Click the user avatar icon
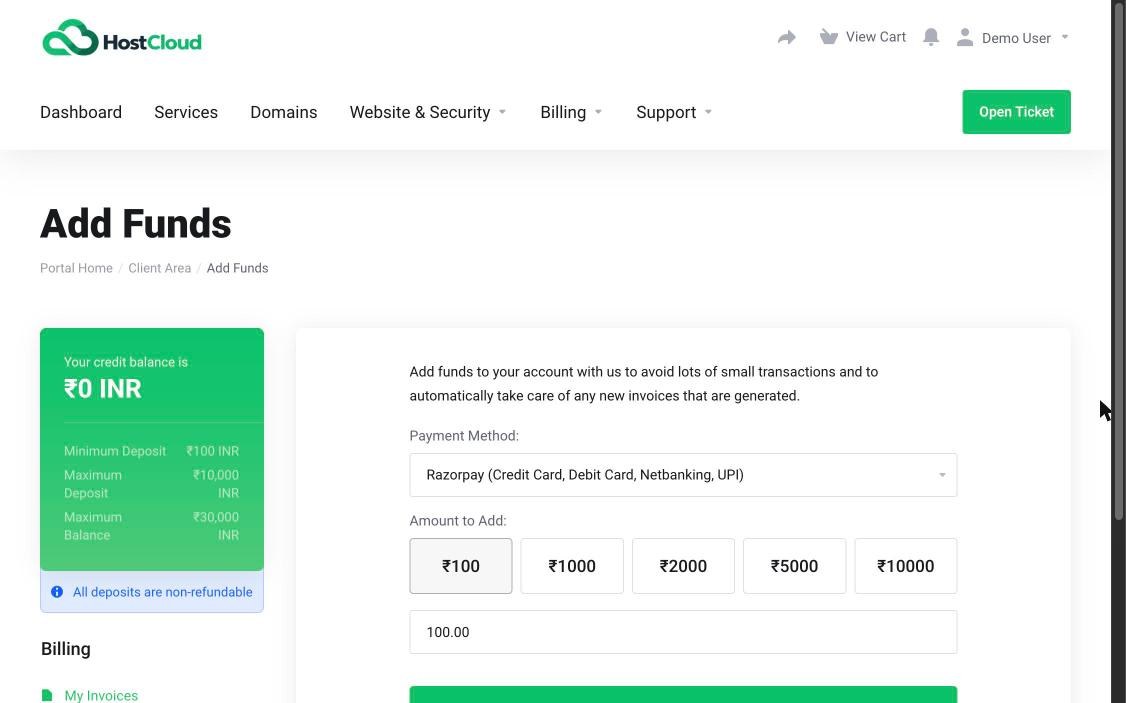Image resolution: width=1126 pixels, height=703 pixels. 964,37
